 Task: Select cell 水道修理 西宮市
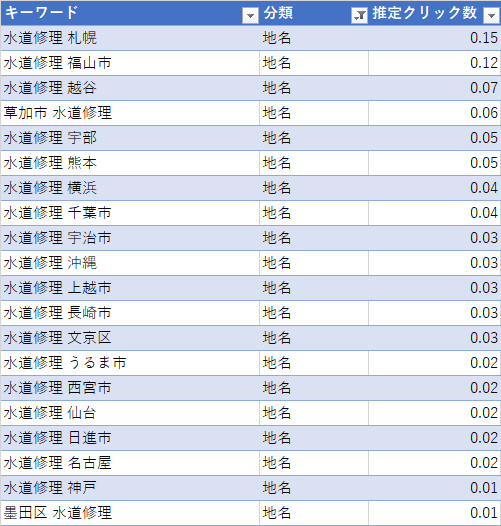click(x=130, y=388)
